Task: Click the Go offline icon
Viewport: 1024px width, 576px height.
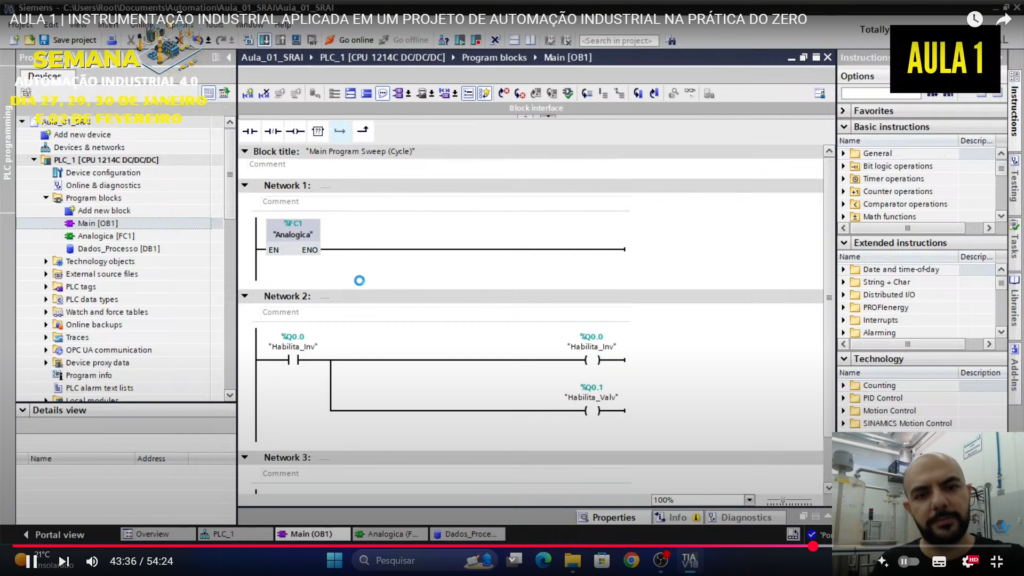Action: click(384, 40)
